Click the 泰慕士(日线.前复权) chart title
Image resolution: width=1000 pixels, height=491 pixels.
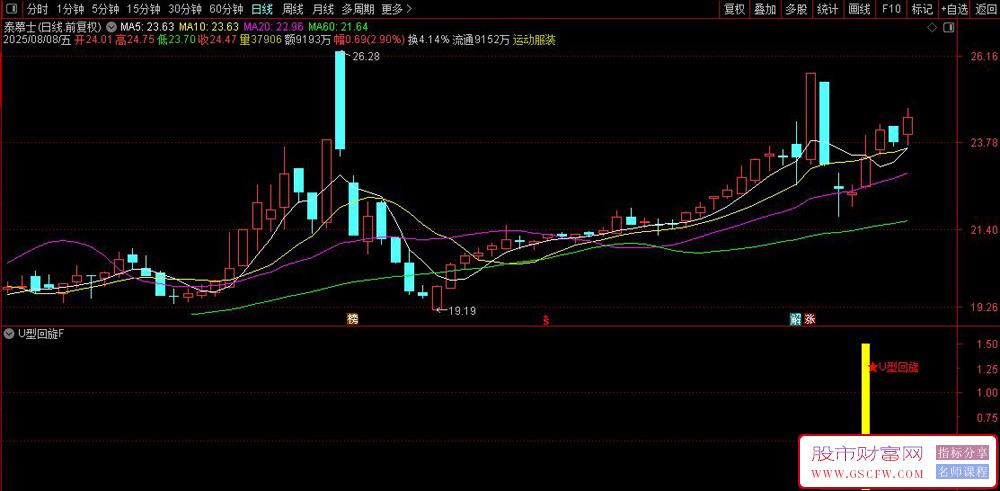point(54,27)
